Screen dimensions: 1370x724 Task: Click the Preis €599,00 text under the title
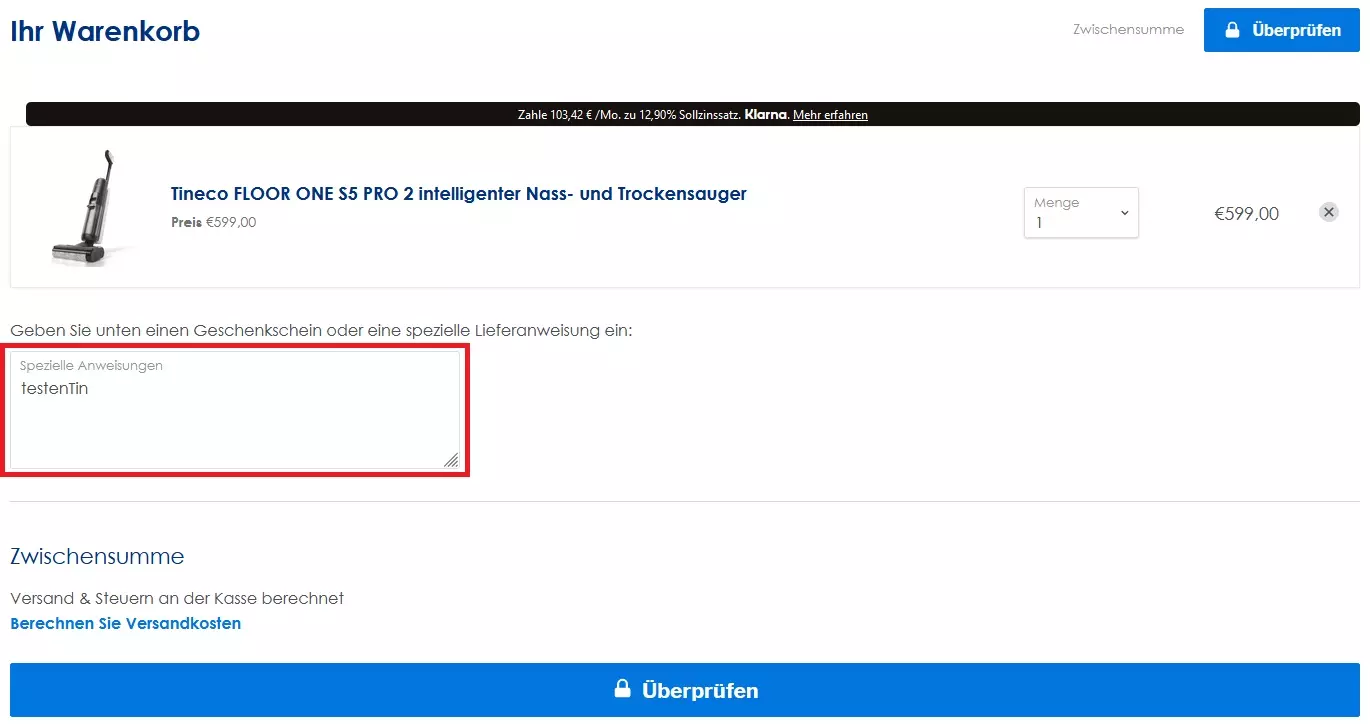214,222
